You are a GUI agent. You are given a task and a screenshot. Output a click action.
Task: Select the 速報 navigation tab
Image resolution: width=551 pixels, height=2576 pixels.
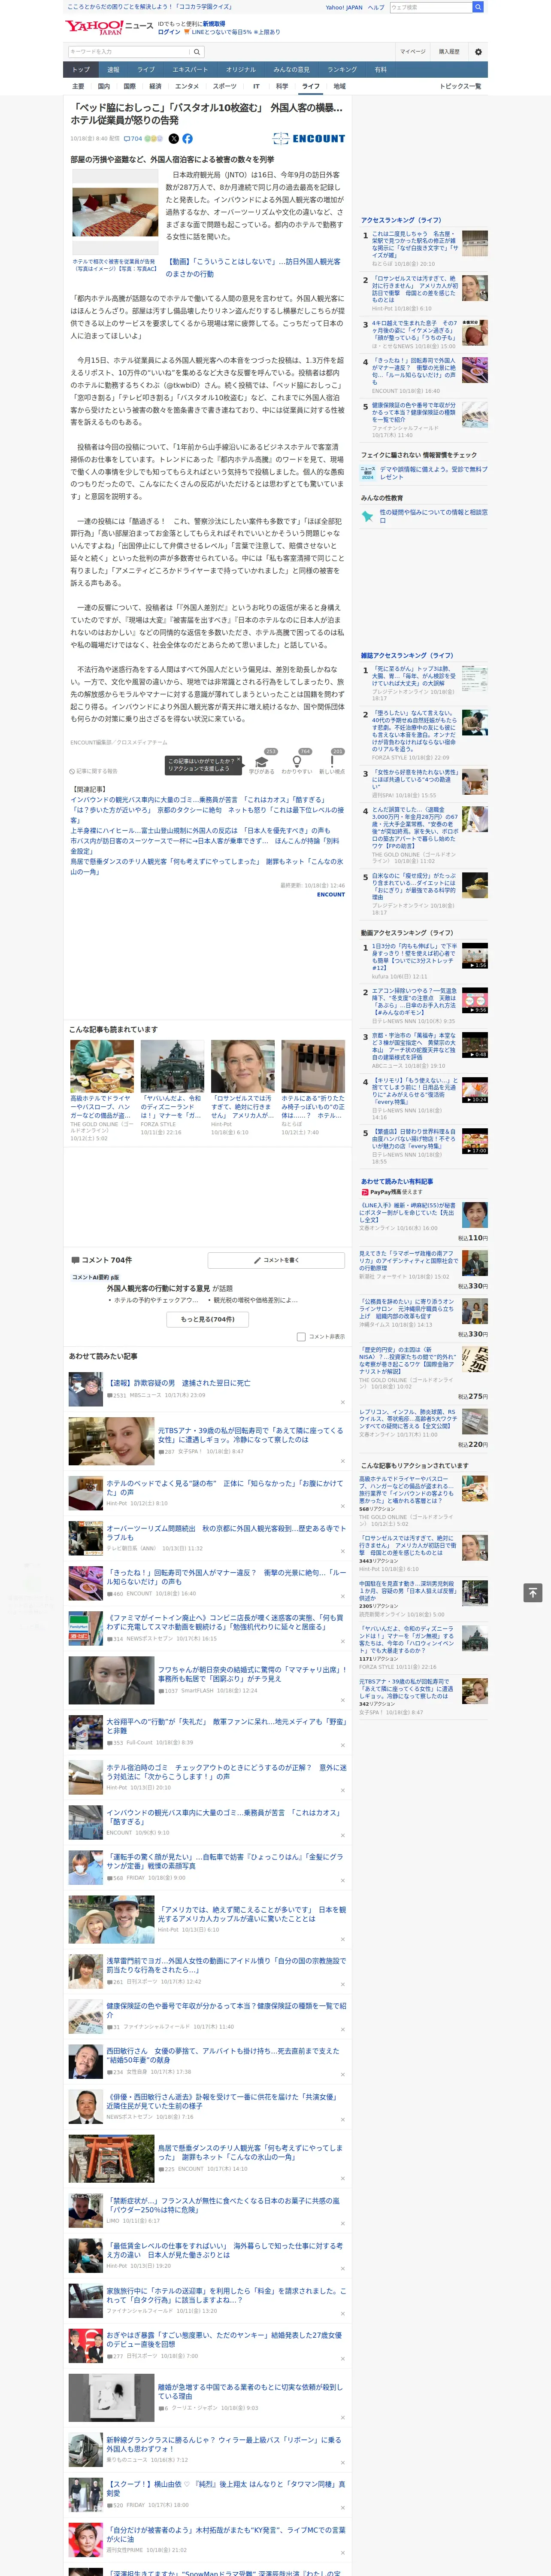(x=113, y=70)
